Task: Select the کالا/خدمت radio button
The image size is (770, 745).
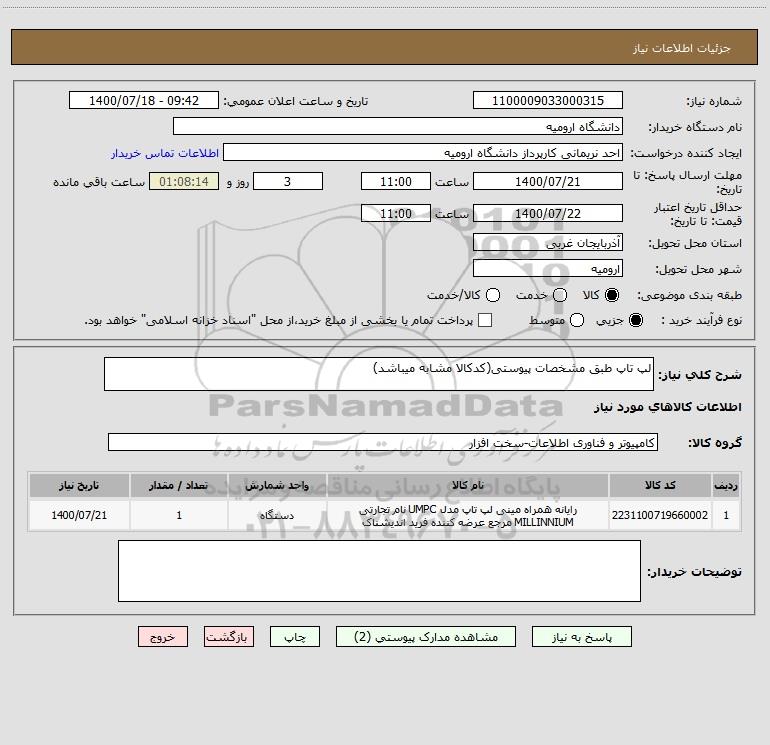Action: click(493, 295)
